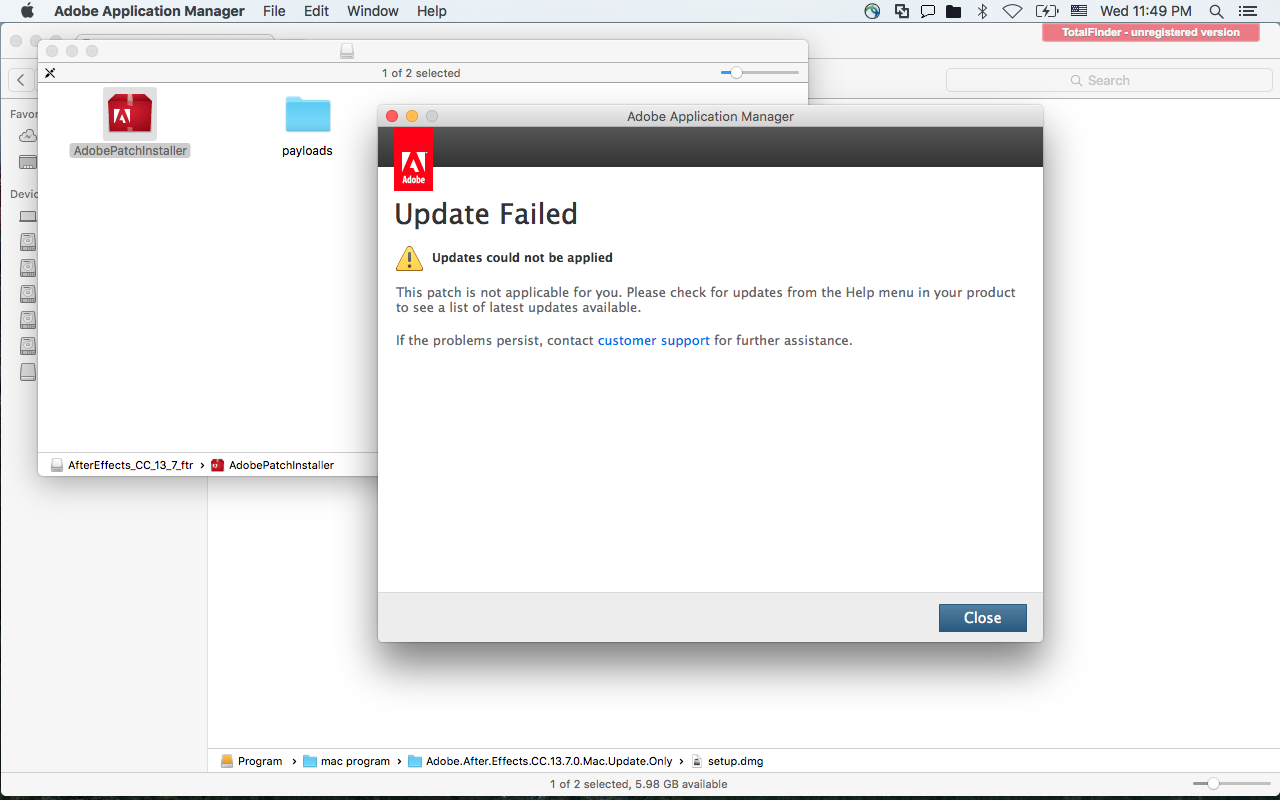Click the disk proxy icon in Finder title bar
This screenshot has width=1280, height=800.
point(347,50)
